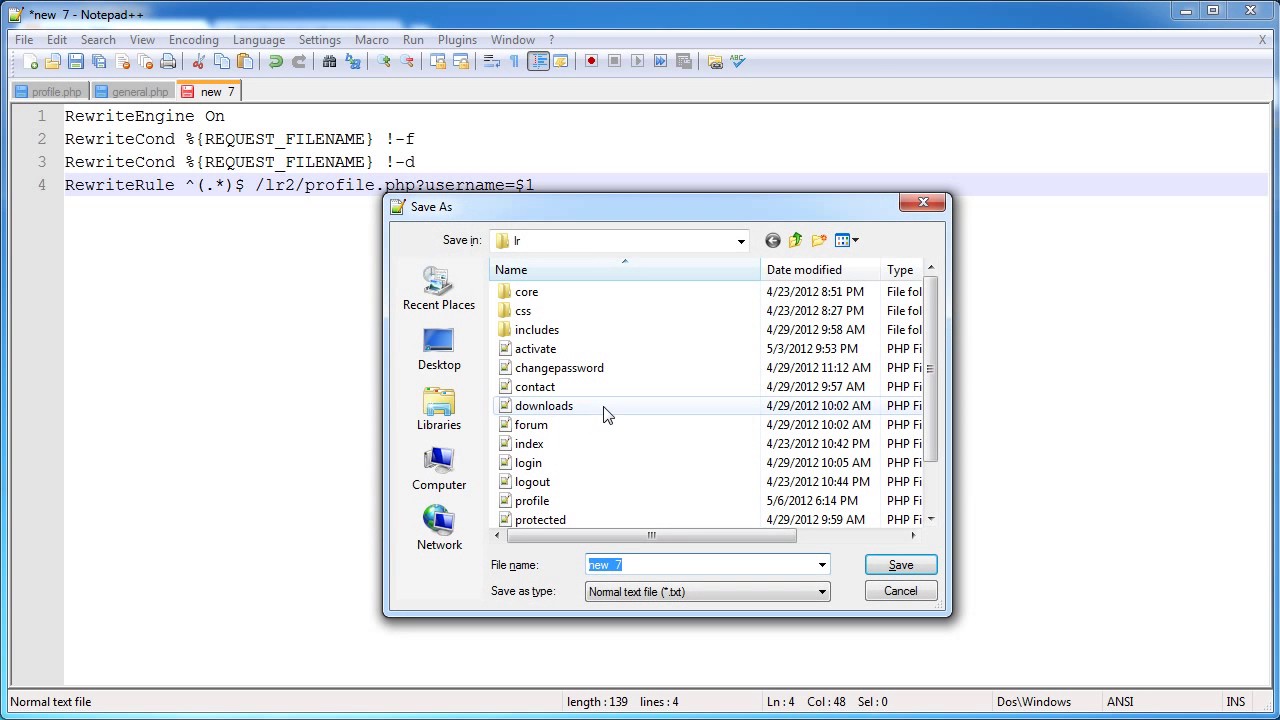
Task: Click the spell-check ABC toolbar icon
Action: click(x=738, y=62)
